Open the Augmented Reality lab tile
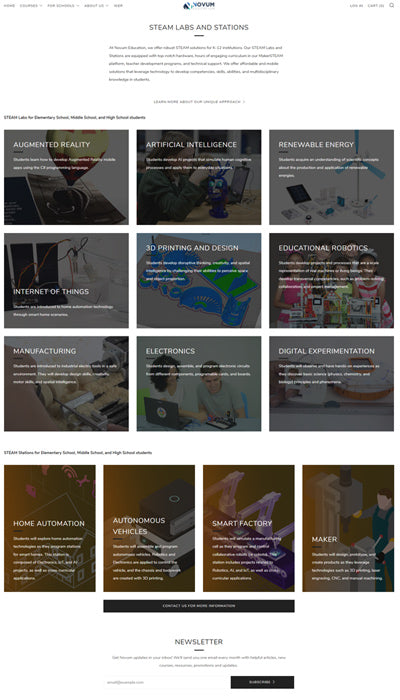Image resolution: width=400 pixels, height=700 pixels. [x=66, y=177]
